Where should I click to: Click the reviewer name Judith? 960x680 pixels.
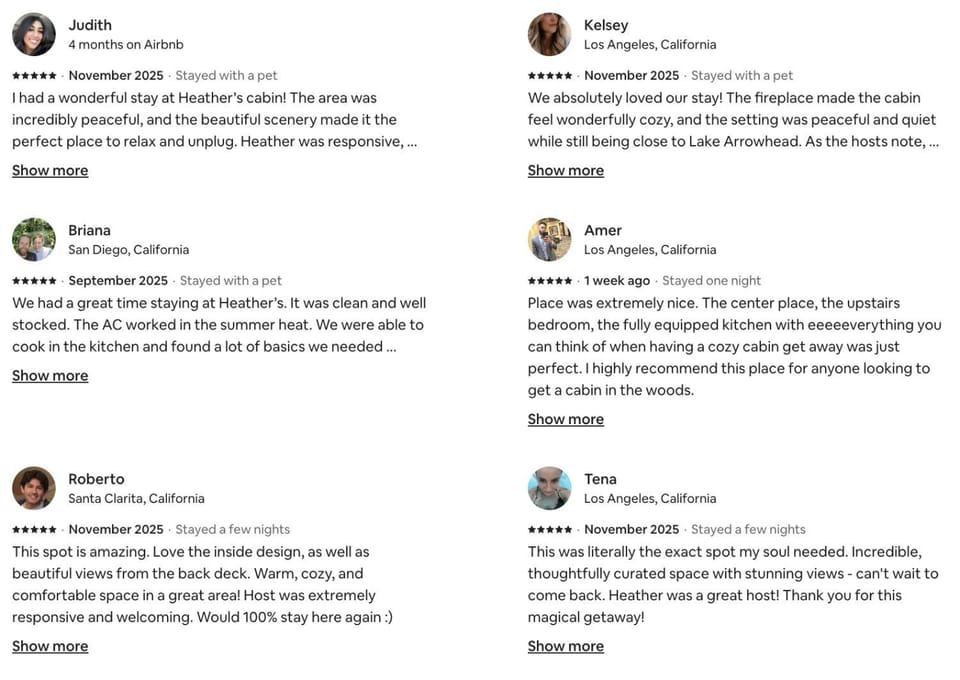coord(90,25)
